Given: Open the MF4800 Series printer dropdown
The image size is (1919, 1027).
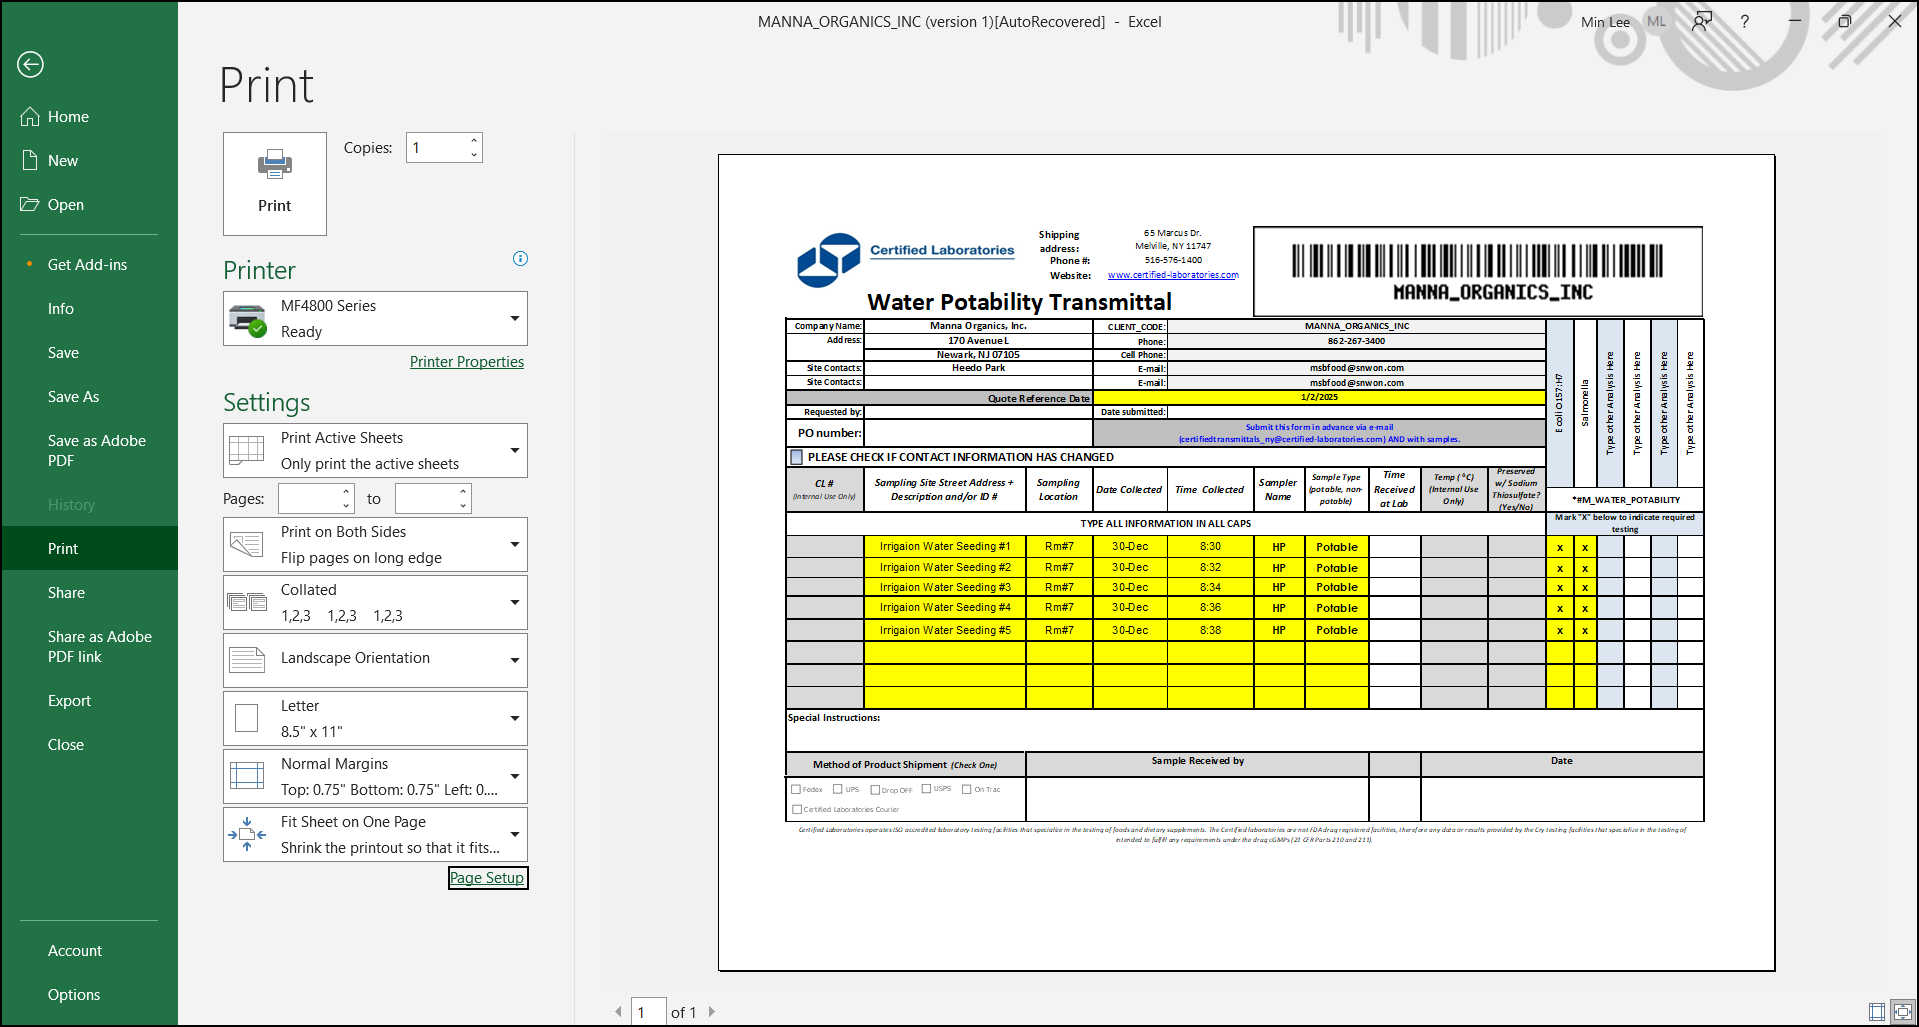Looking at the screenshot, I should coord(375,319).
